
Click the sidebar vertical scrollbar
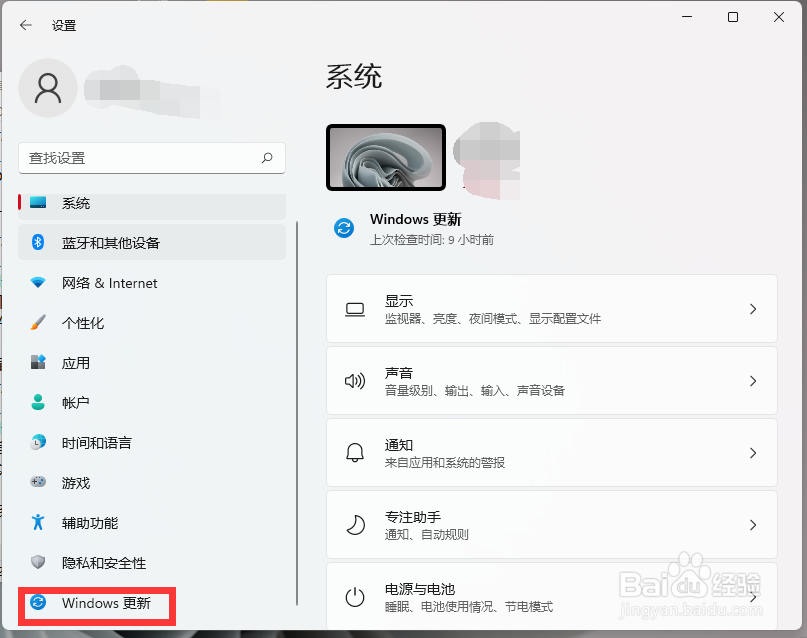pyautogui.click(x=297, y=414)
